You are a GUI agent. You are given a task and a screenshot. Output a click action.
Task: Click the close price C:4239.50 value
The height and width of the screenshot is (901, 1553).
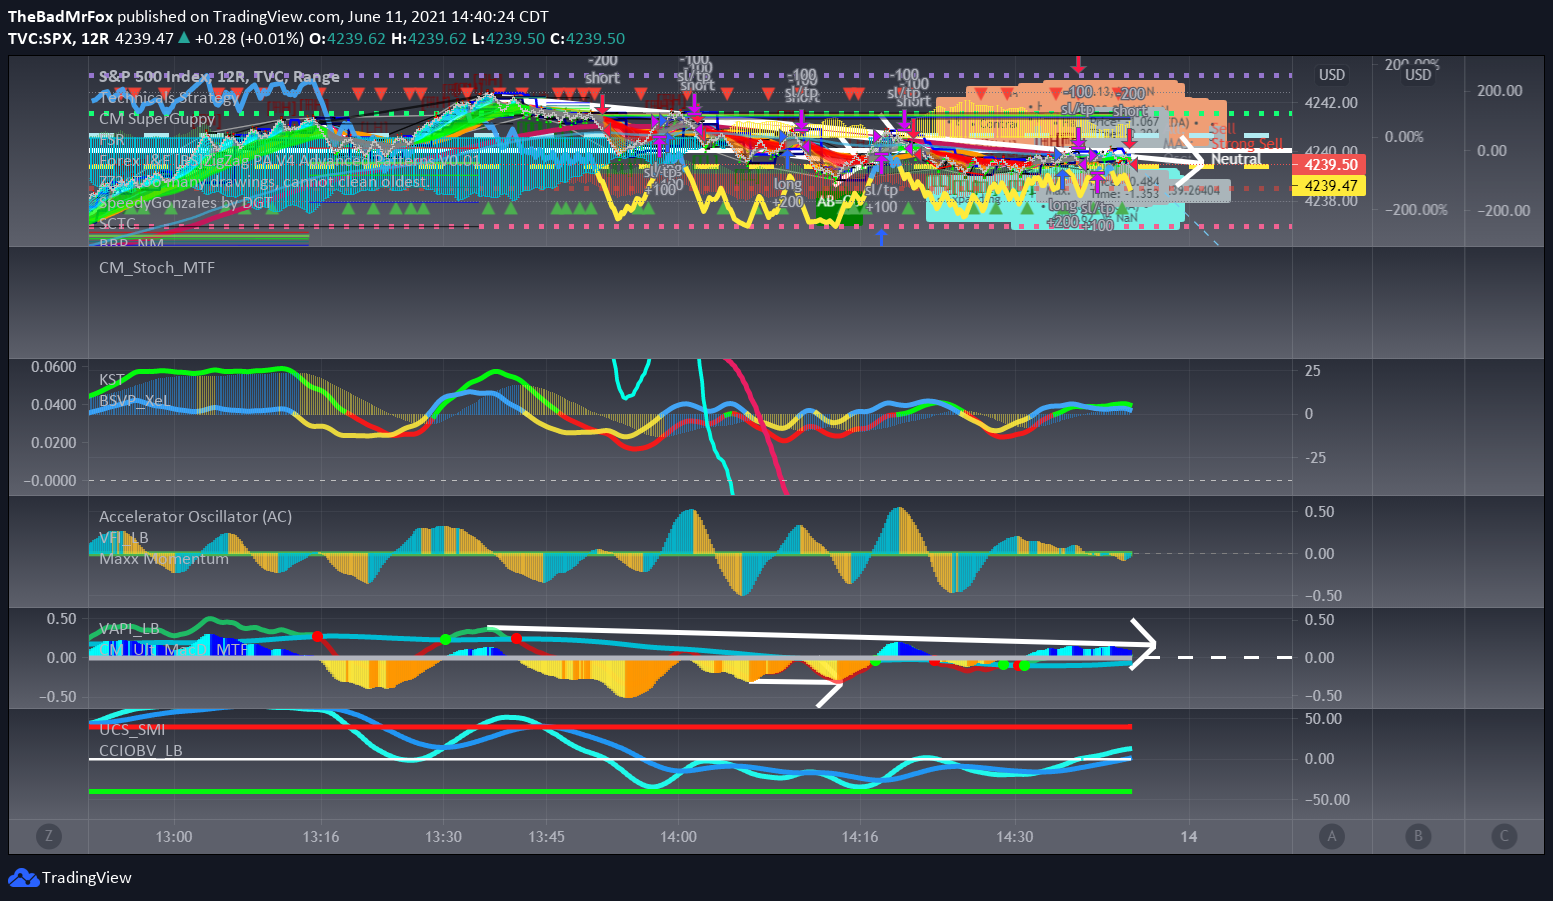coord(587,38)
